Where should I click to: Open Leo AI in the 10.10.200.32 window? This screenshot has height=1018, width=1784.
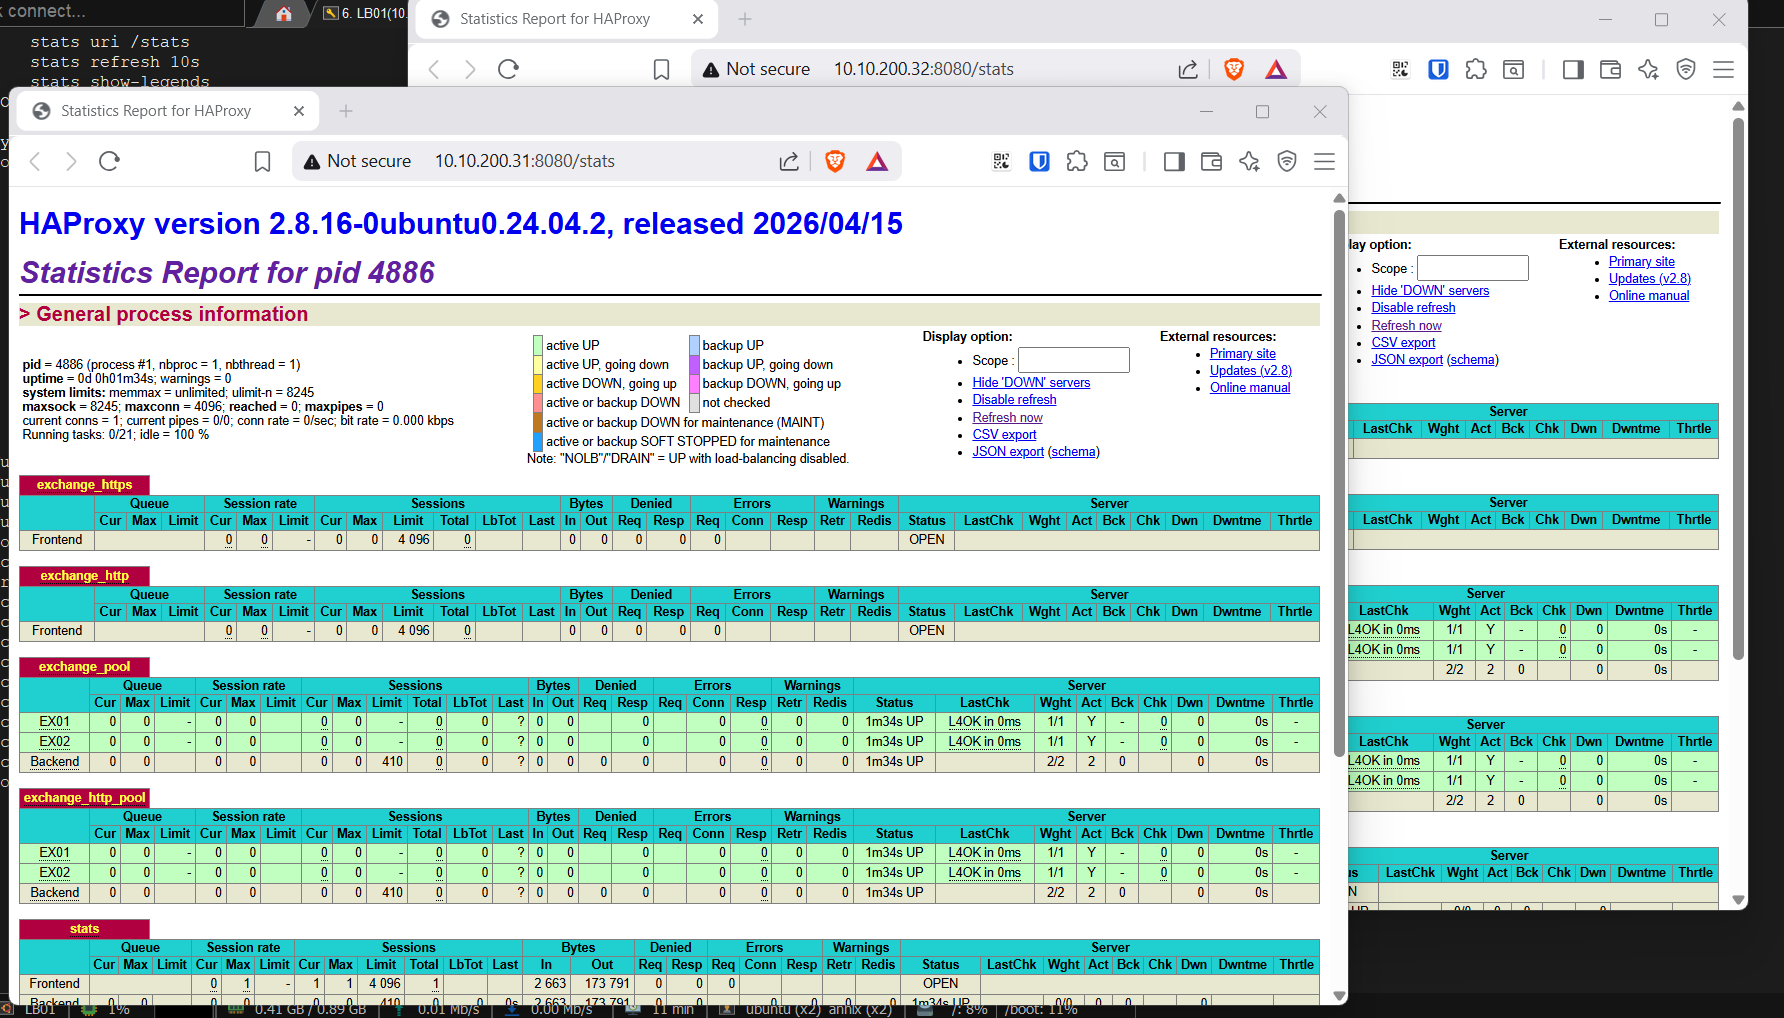tap(1648, 69)
